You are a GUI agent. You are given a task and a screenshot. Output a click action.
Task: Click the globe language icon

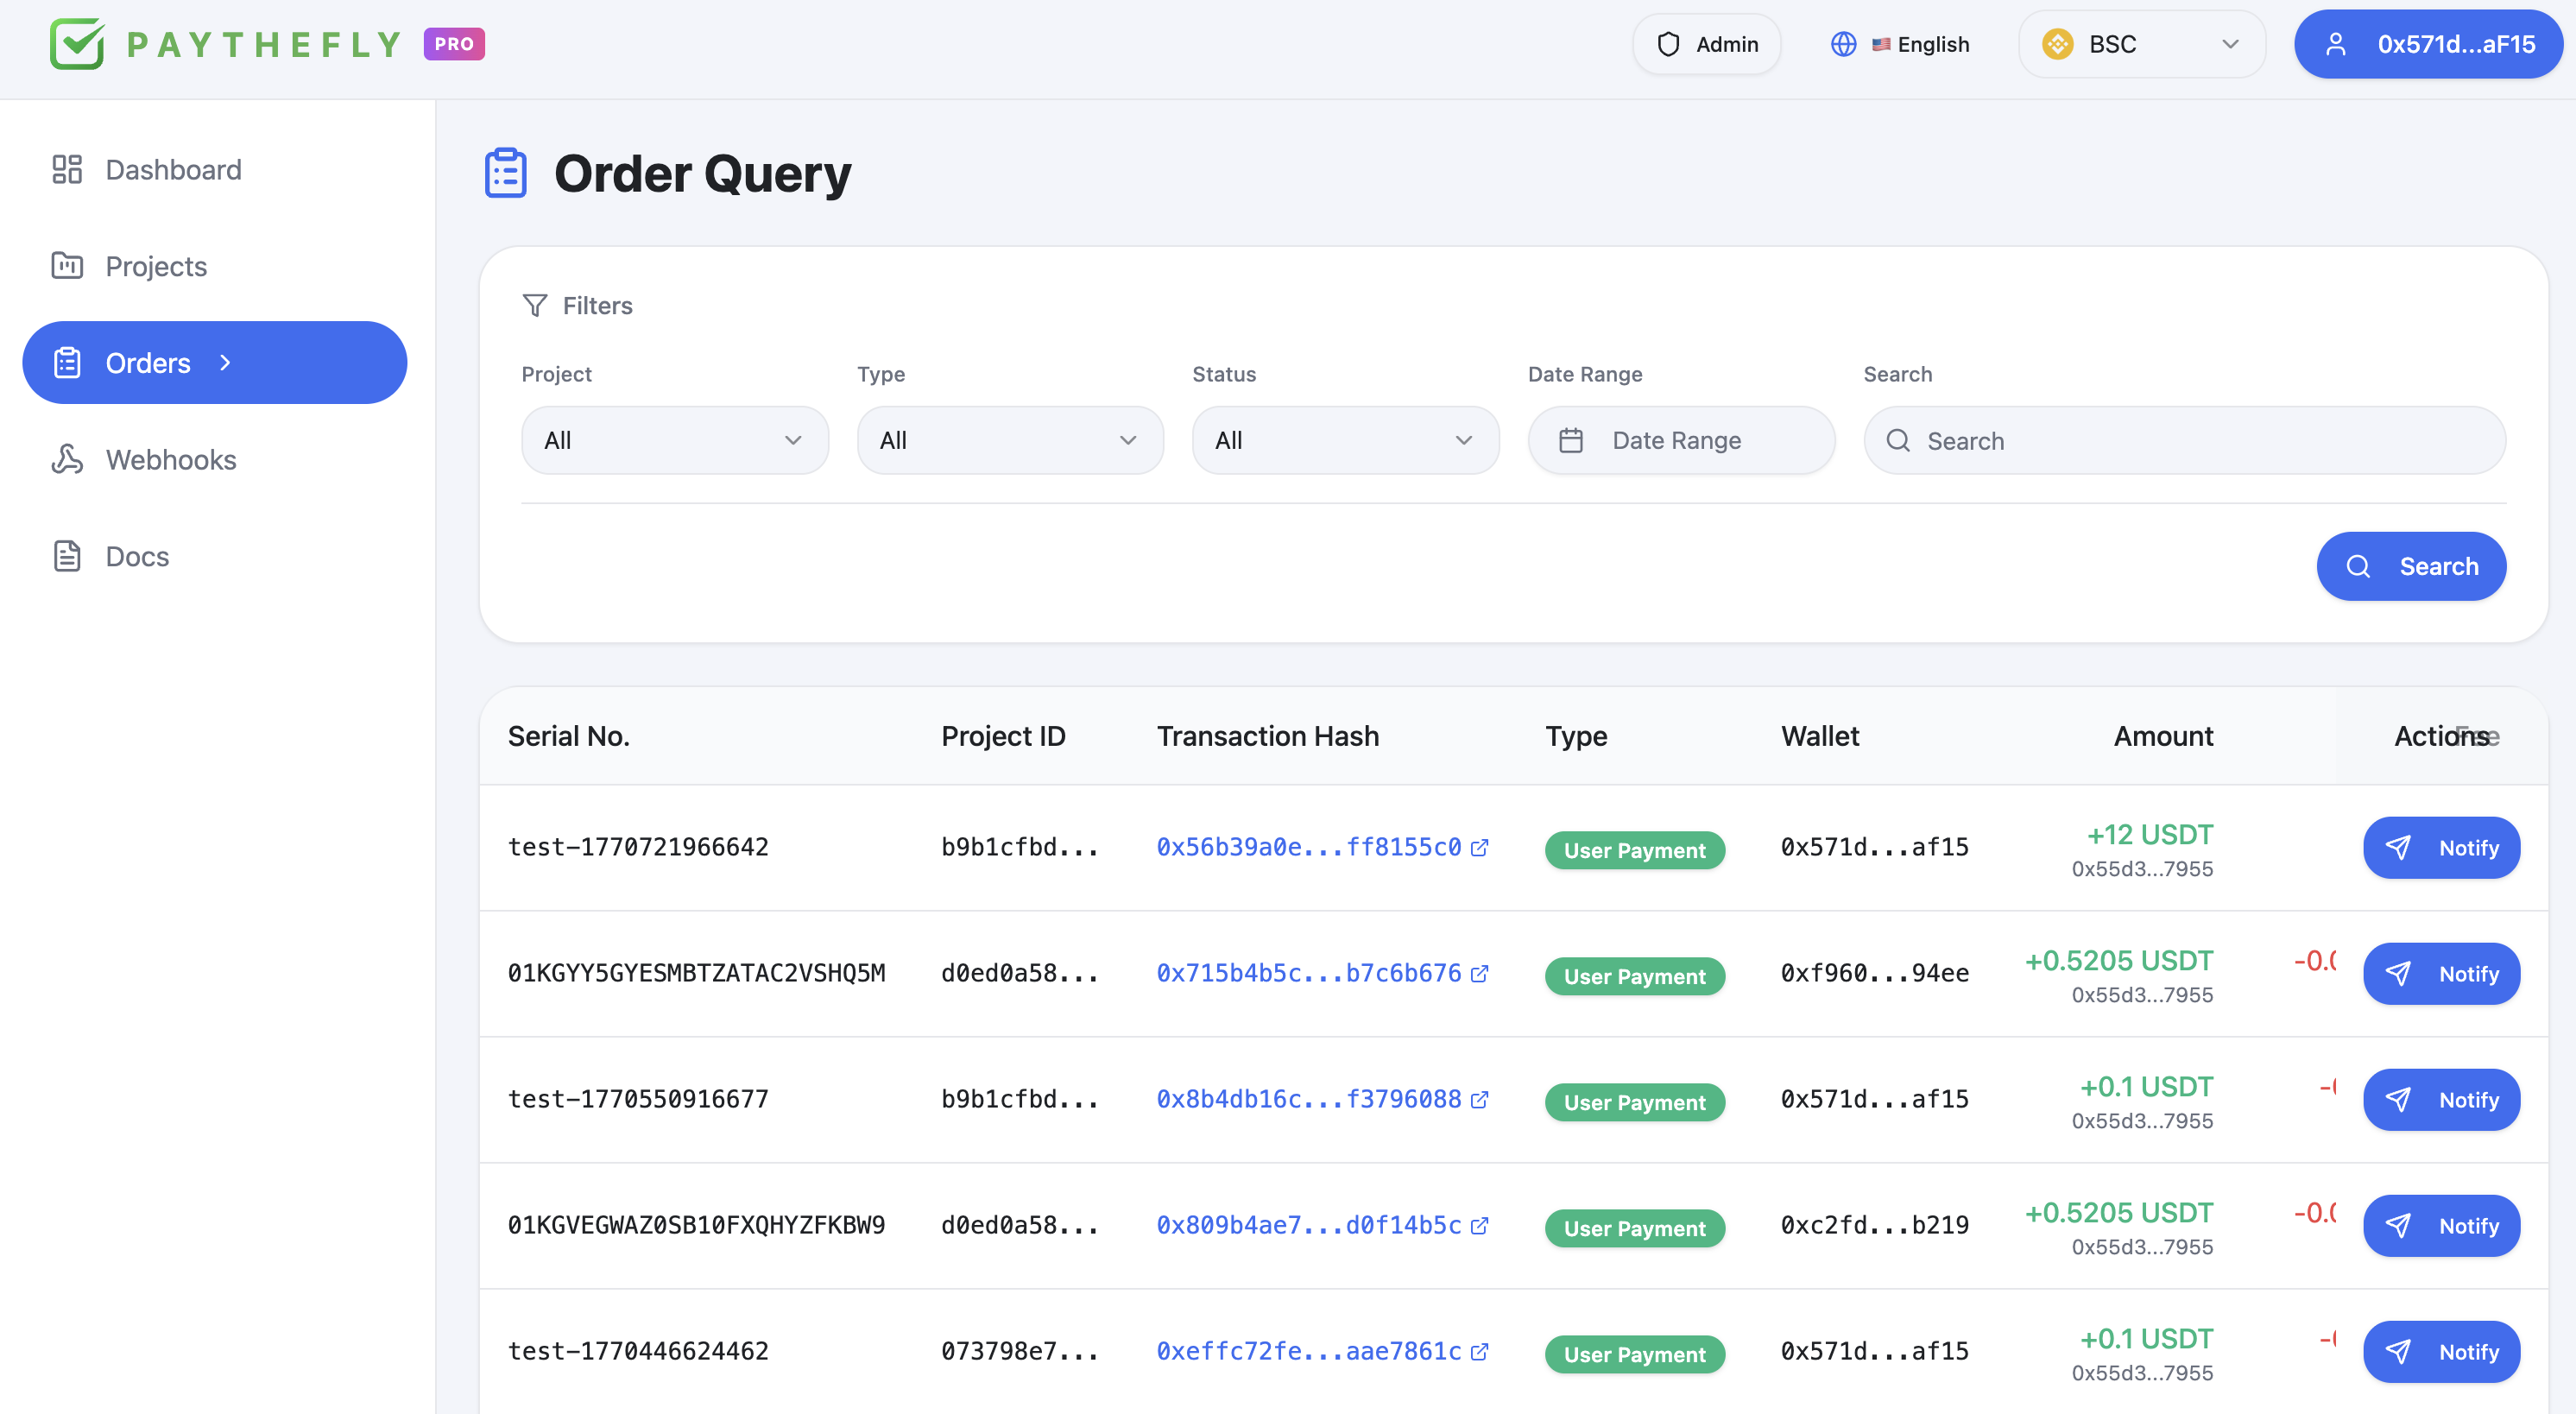coord(1843,44)
